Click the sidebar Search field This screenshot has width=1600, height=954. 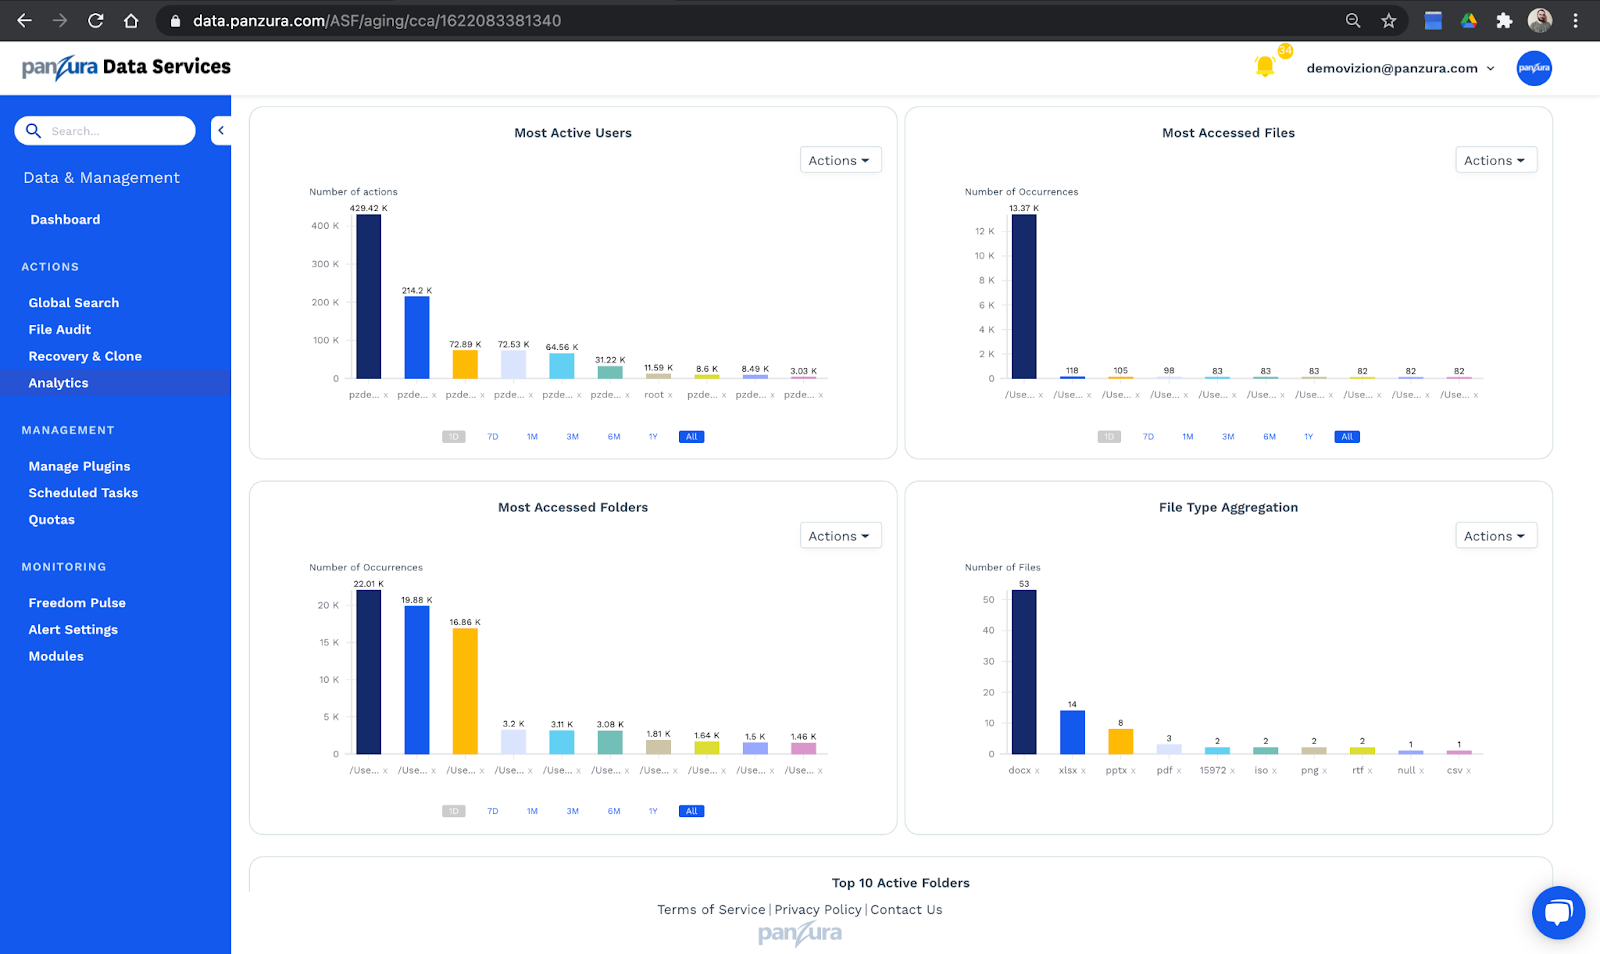click(105, 131)
